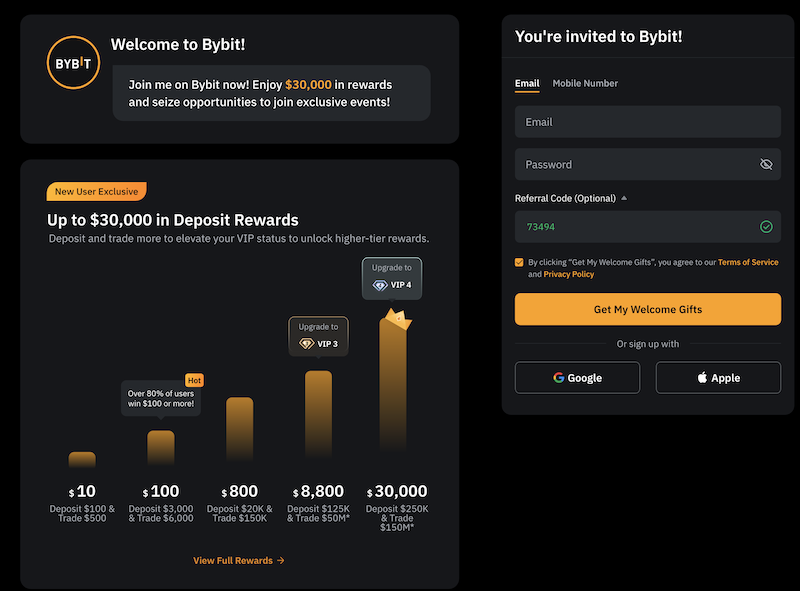Select the Email tab
This screenshot has width=800, height=591.
(527, 83)
